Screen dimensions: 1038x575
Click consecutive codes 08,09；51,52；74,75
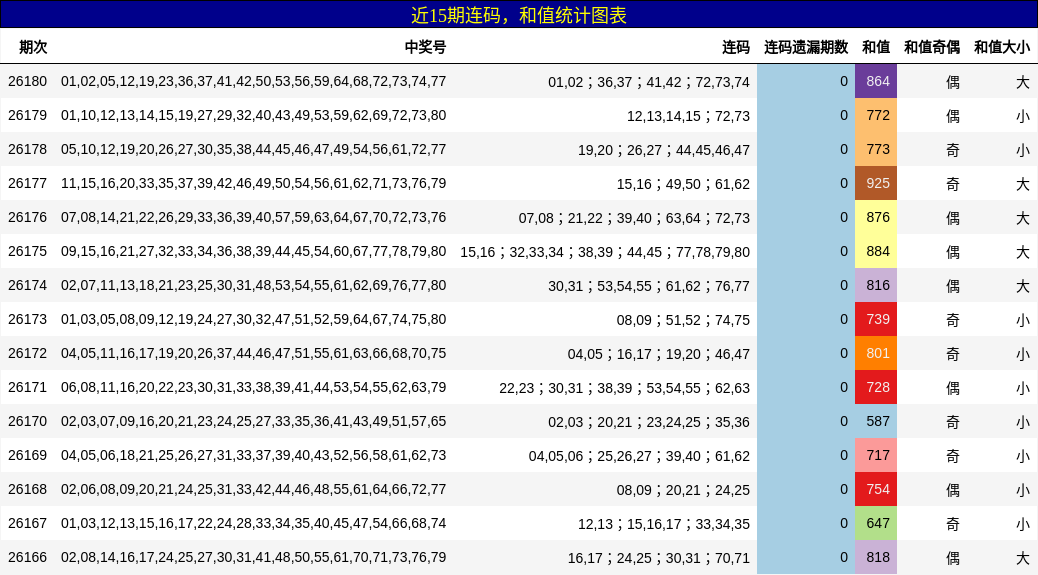click(683, 320)
